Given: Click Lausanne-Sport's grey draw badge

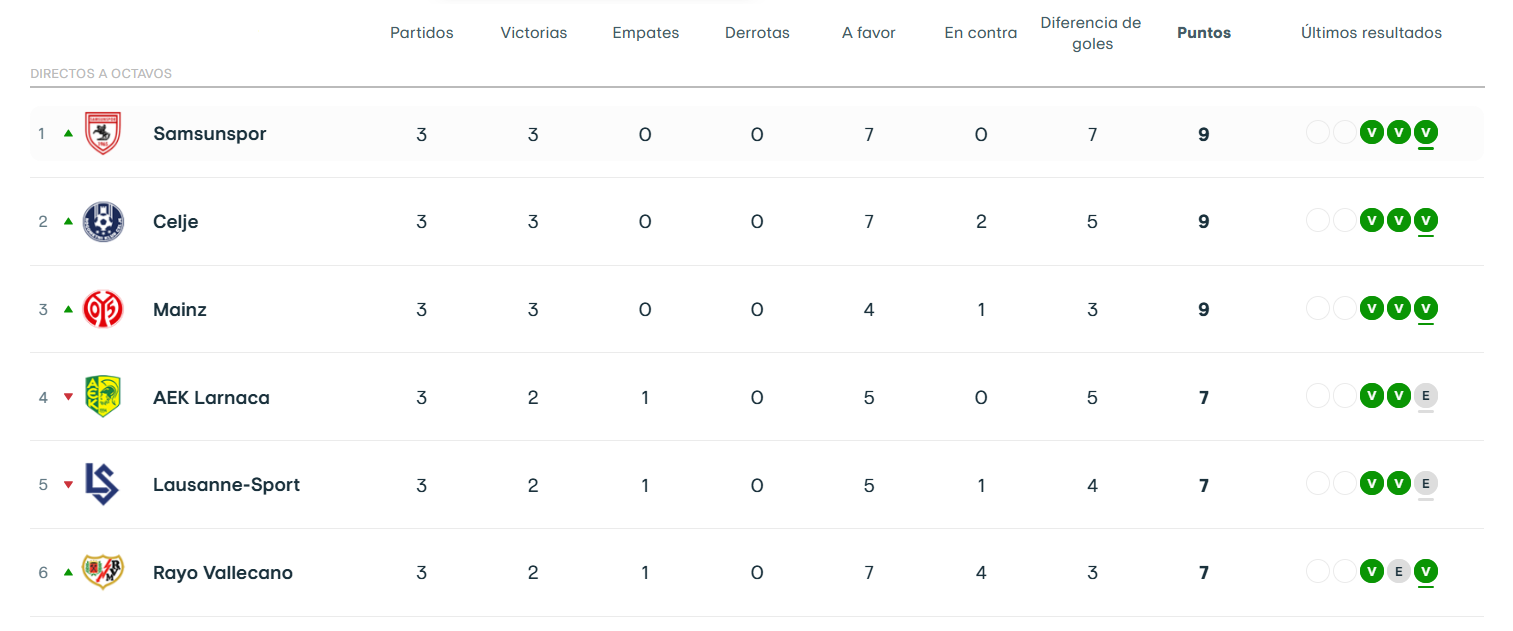Looking at the screenshot, I should pos(1426,484).
